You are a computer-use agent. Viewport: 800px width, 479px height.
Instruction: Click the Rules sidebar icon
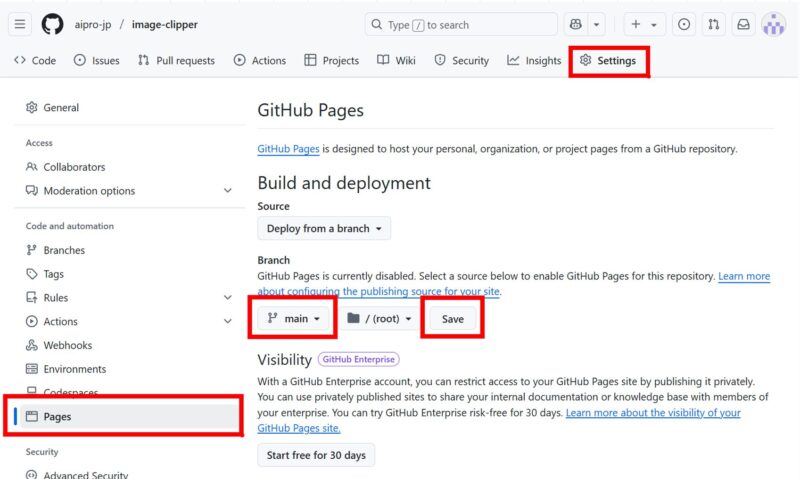pos(32,297)
